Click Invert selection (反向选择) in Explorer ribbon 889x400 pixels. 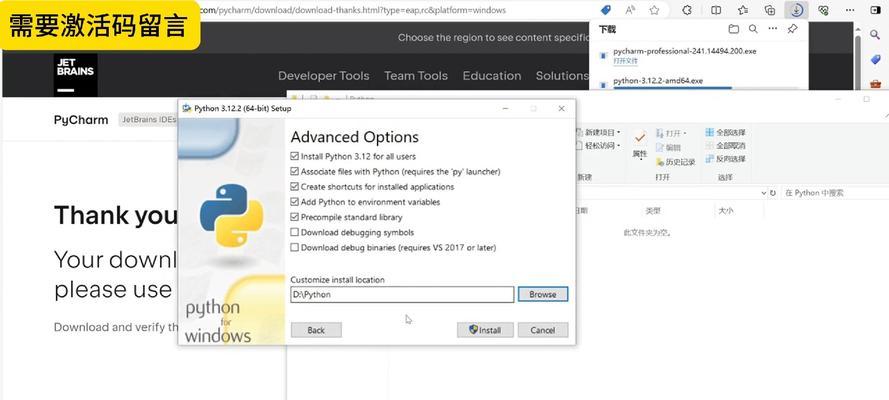726,159
